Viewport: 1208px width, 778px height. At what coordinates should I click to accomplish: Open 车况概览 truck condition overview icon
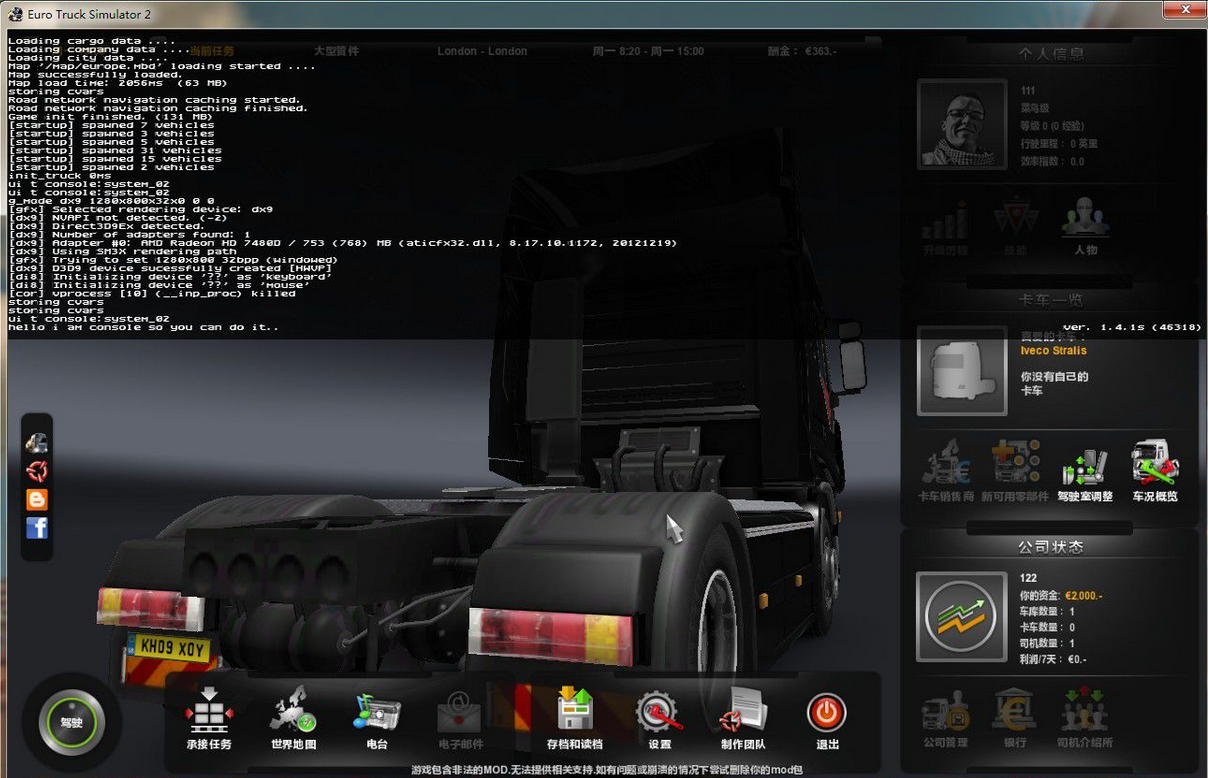[x=1155, y=471]
